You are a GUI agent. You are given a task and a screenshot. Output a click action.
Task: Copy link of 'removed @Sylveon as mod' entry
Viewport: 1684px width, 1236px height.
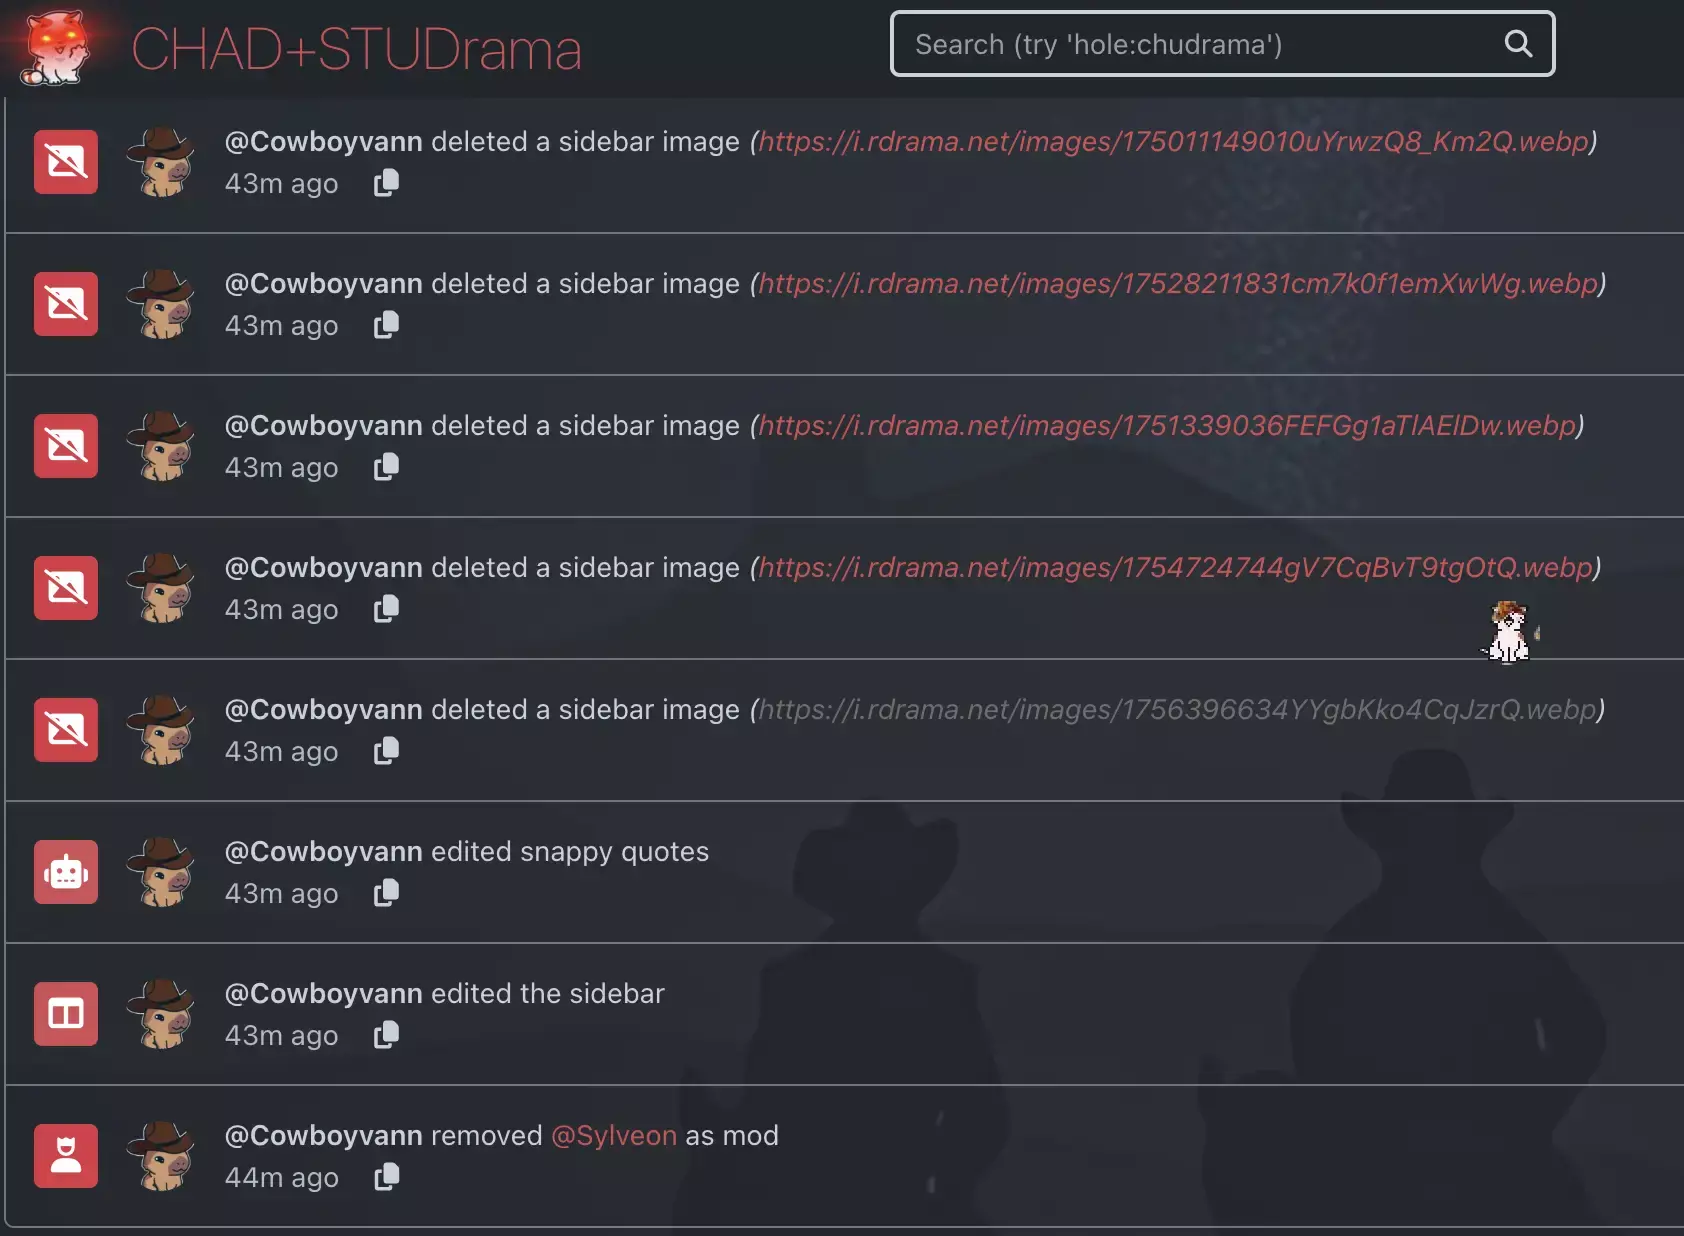[386, 1176]
